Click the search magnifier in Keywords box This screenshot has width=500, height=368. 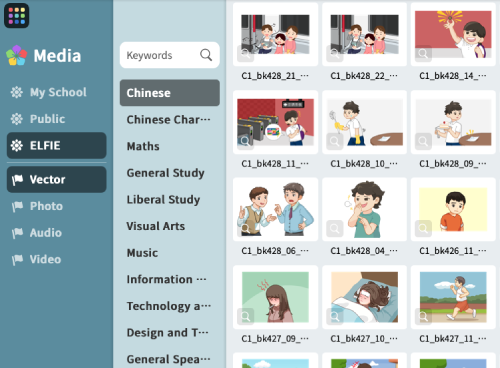206,55
